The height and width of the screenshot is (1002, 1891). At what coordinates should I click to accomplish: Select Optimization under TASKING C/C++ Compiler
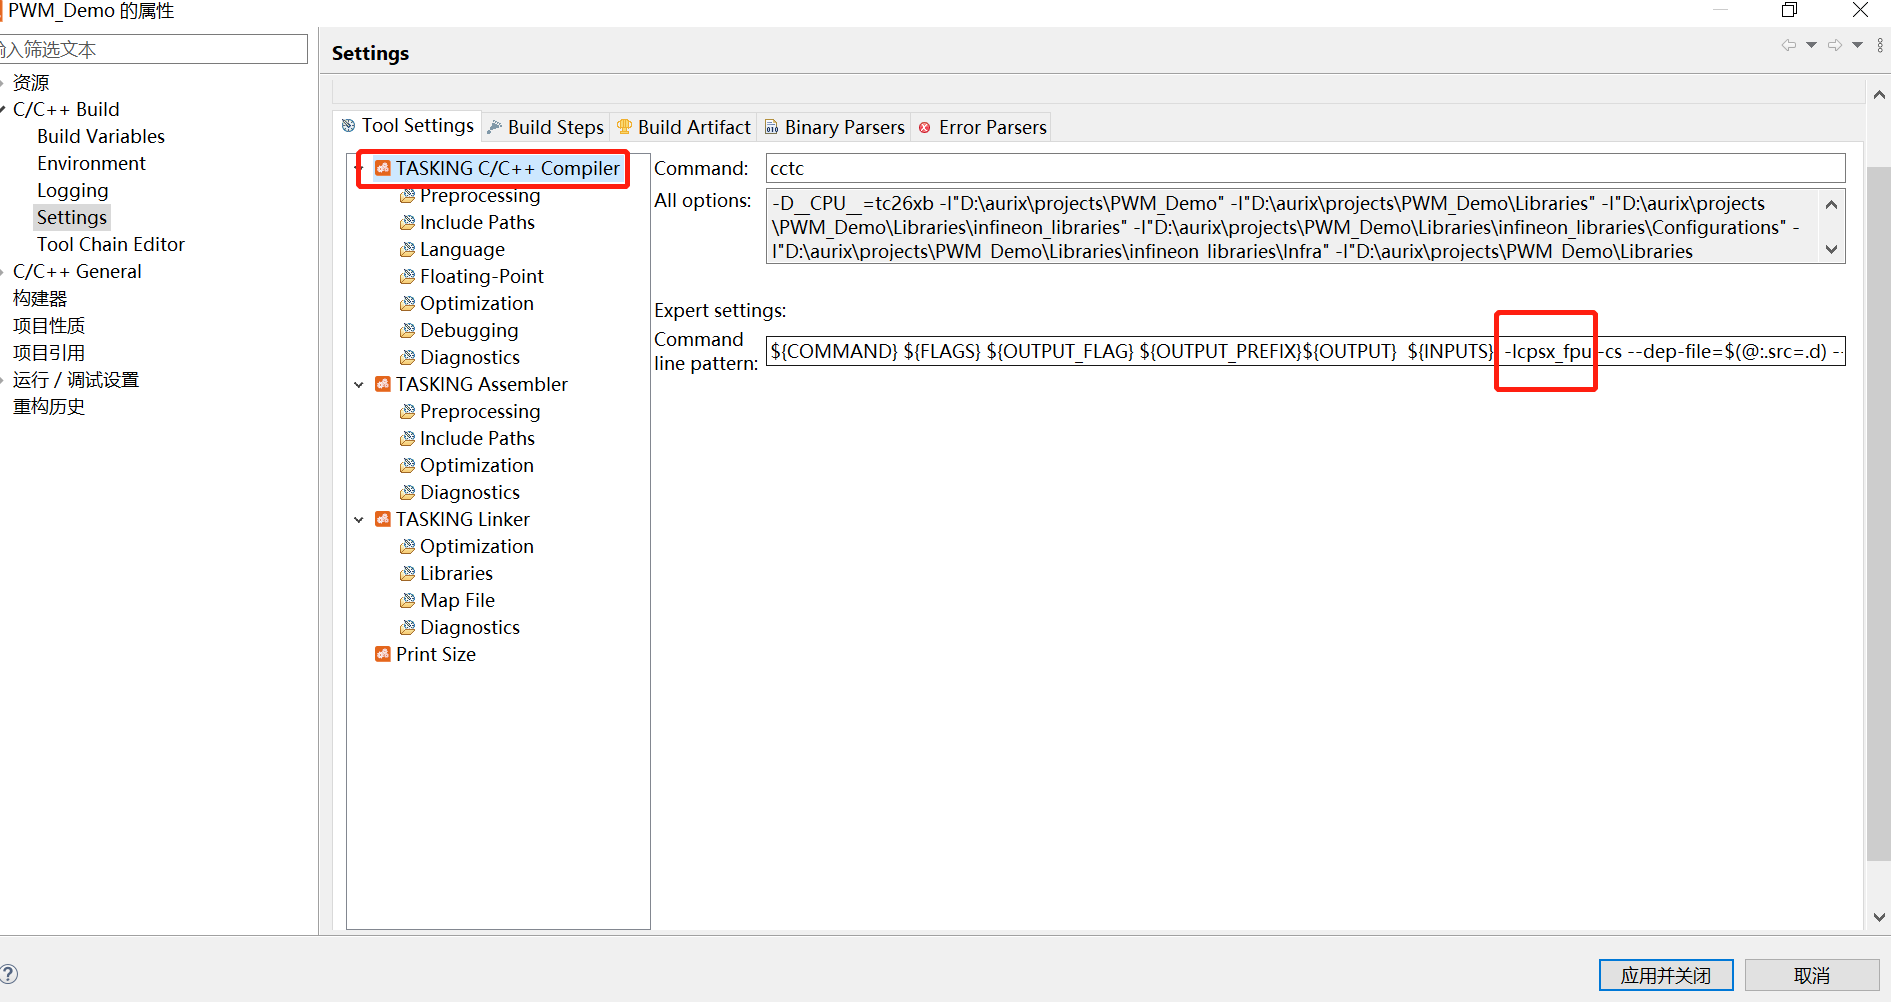coord(477,303)
